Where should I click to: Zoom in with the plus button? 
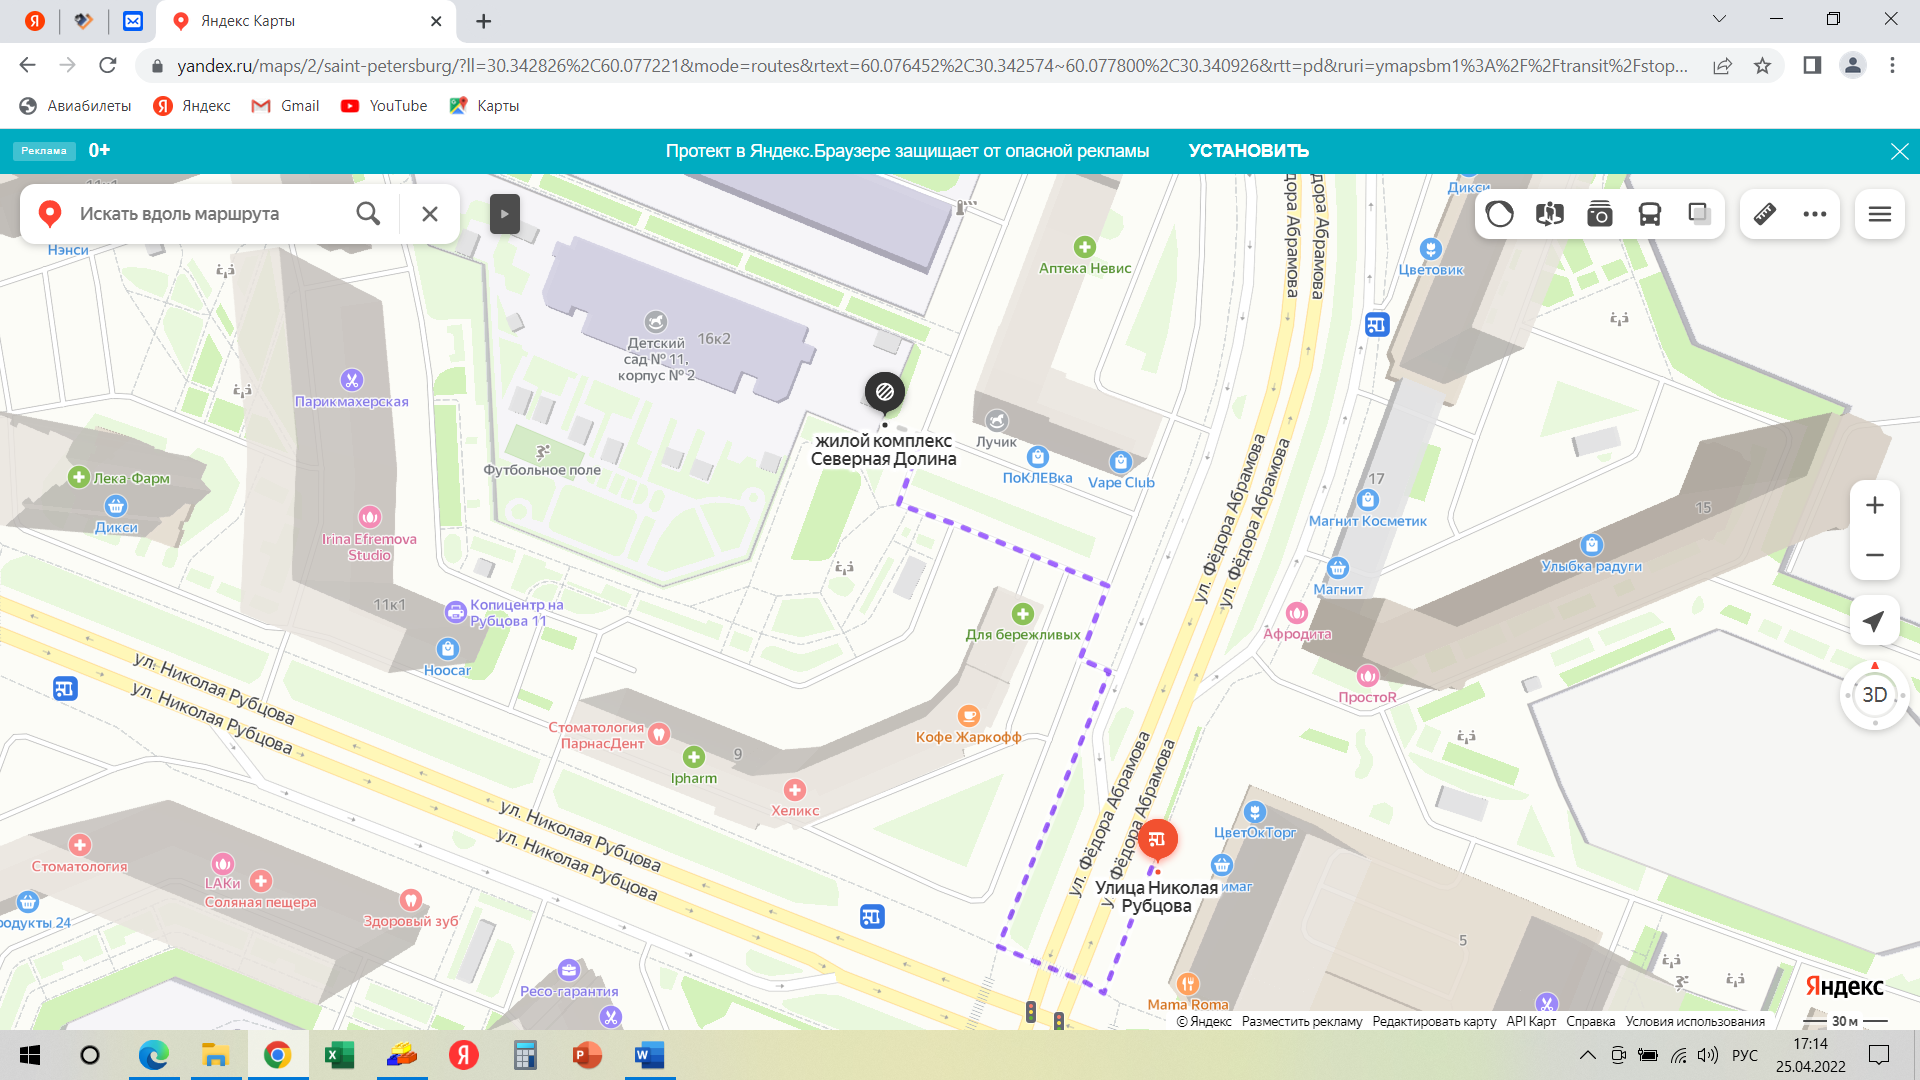(x=1875, y=505)
